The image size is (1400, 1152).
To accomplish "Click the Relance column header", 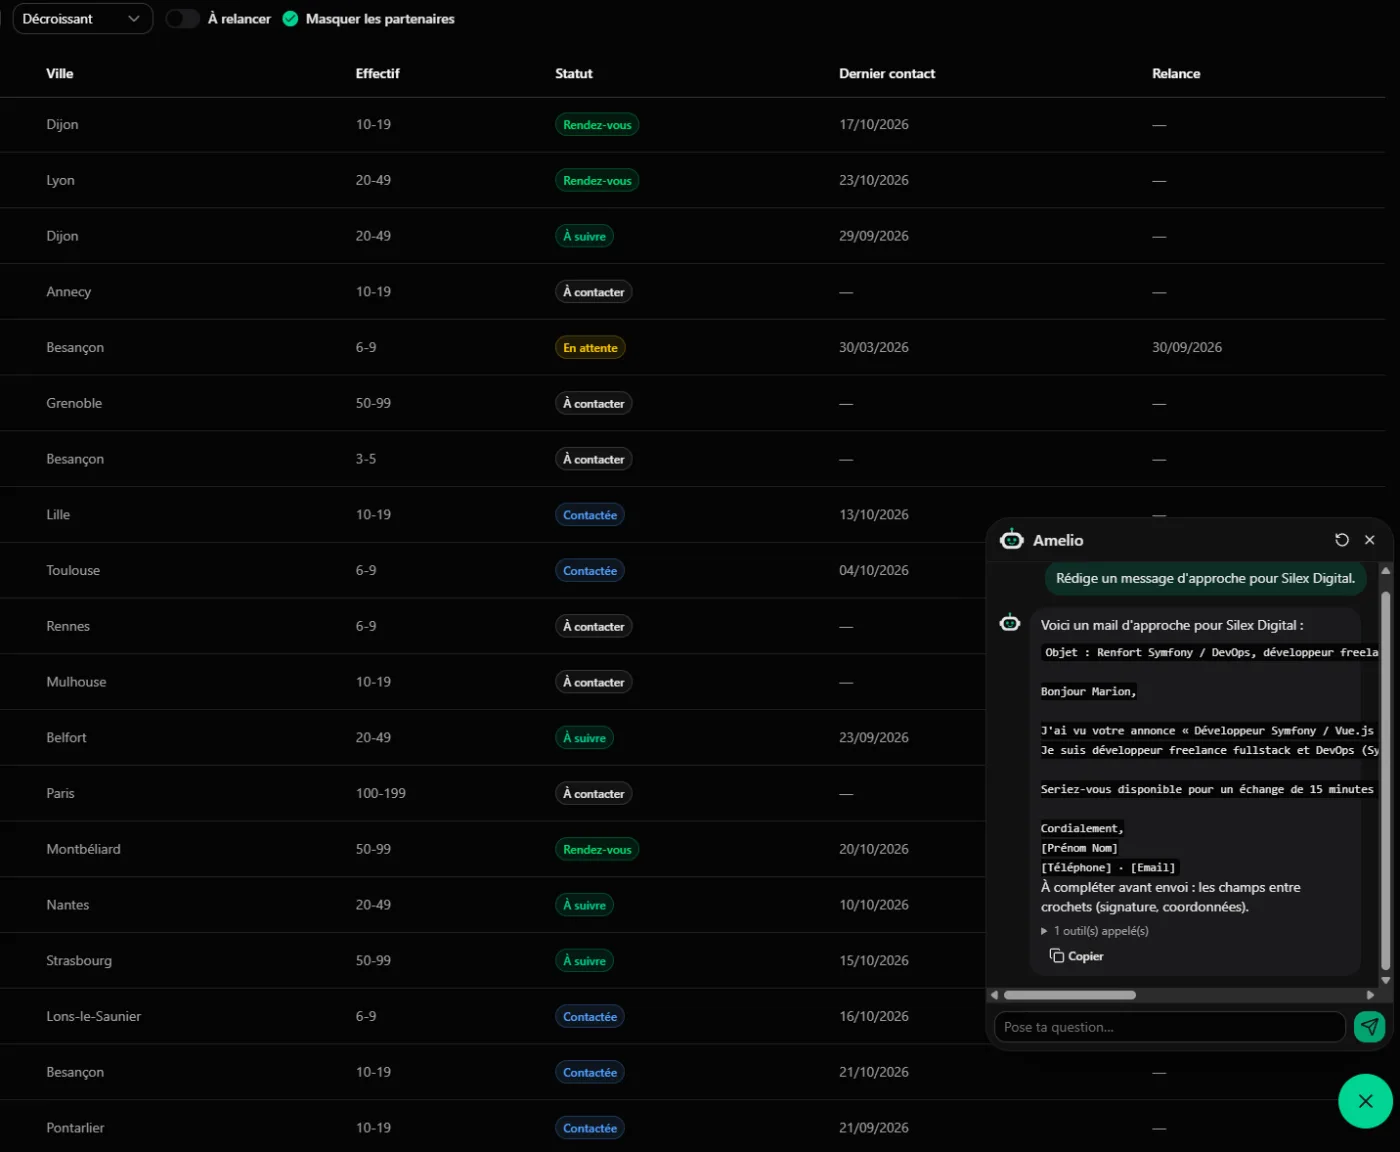I will point(1176,74).
